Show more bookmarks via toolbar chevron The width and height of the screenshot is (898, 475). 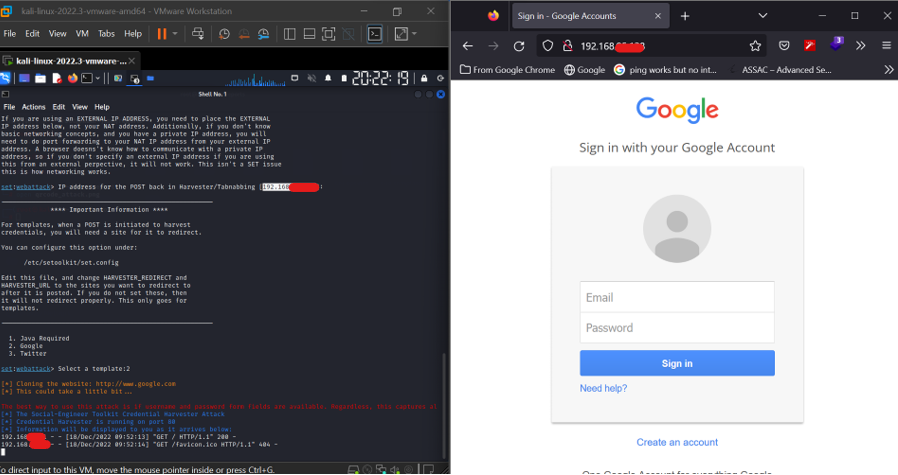[x=888, y=70]
